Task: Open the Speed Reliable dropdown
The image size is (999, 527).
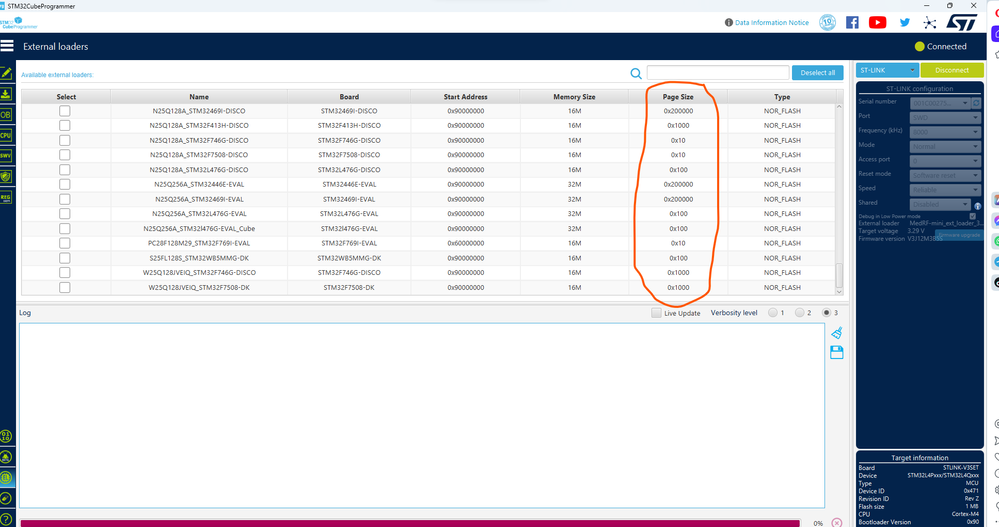Action: coord(944,190)
